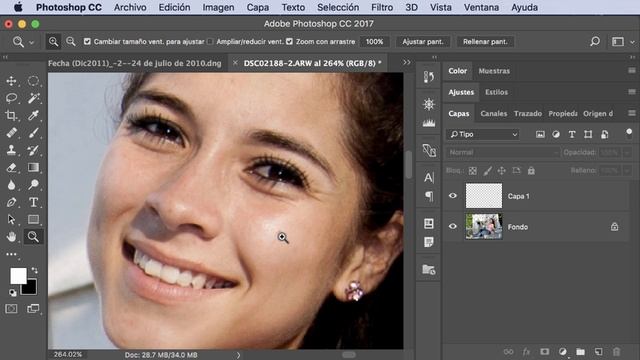Open the Opacidad value dropdown
The image size is (640, 360).
pos(627,153)
